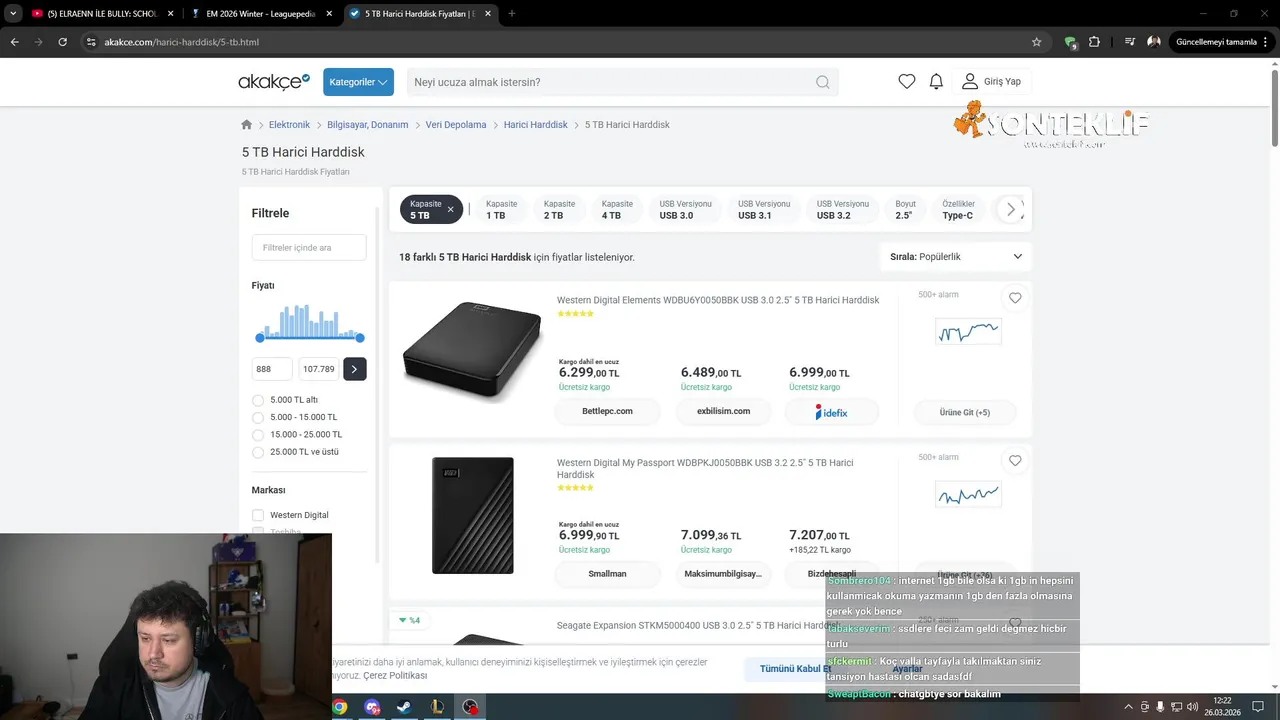Open site information icon in address bar
The width and height of the screenshot is (1280, 720).
[90, 42]
